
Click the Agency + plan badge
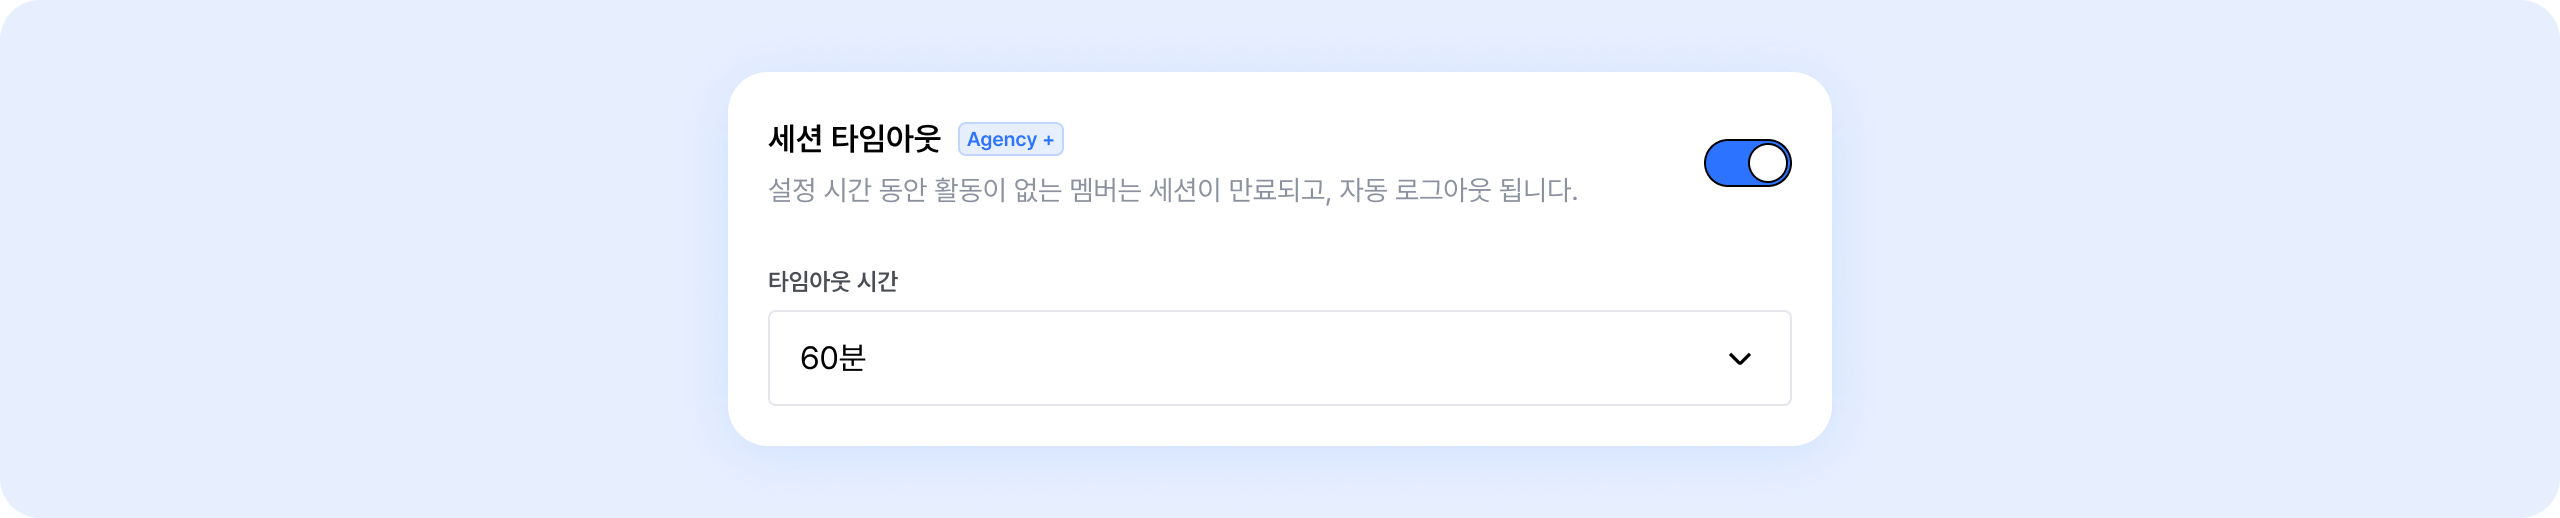(1010, 139)
